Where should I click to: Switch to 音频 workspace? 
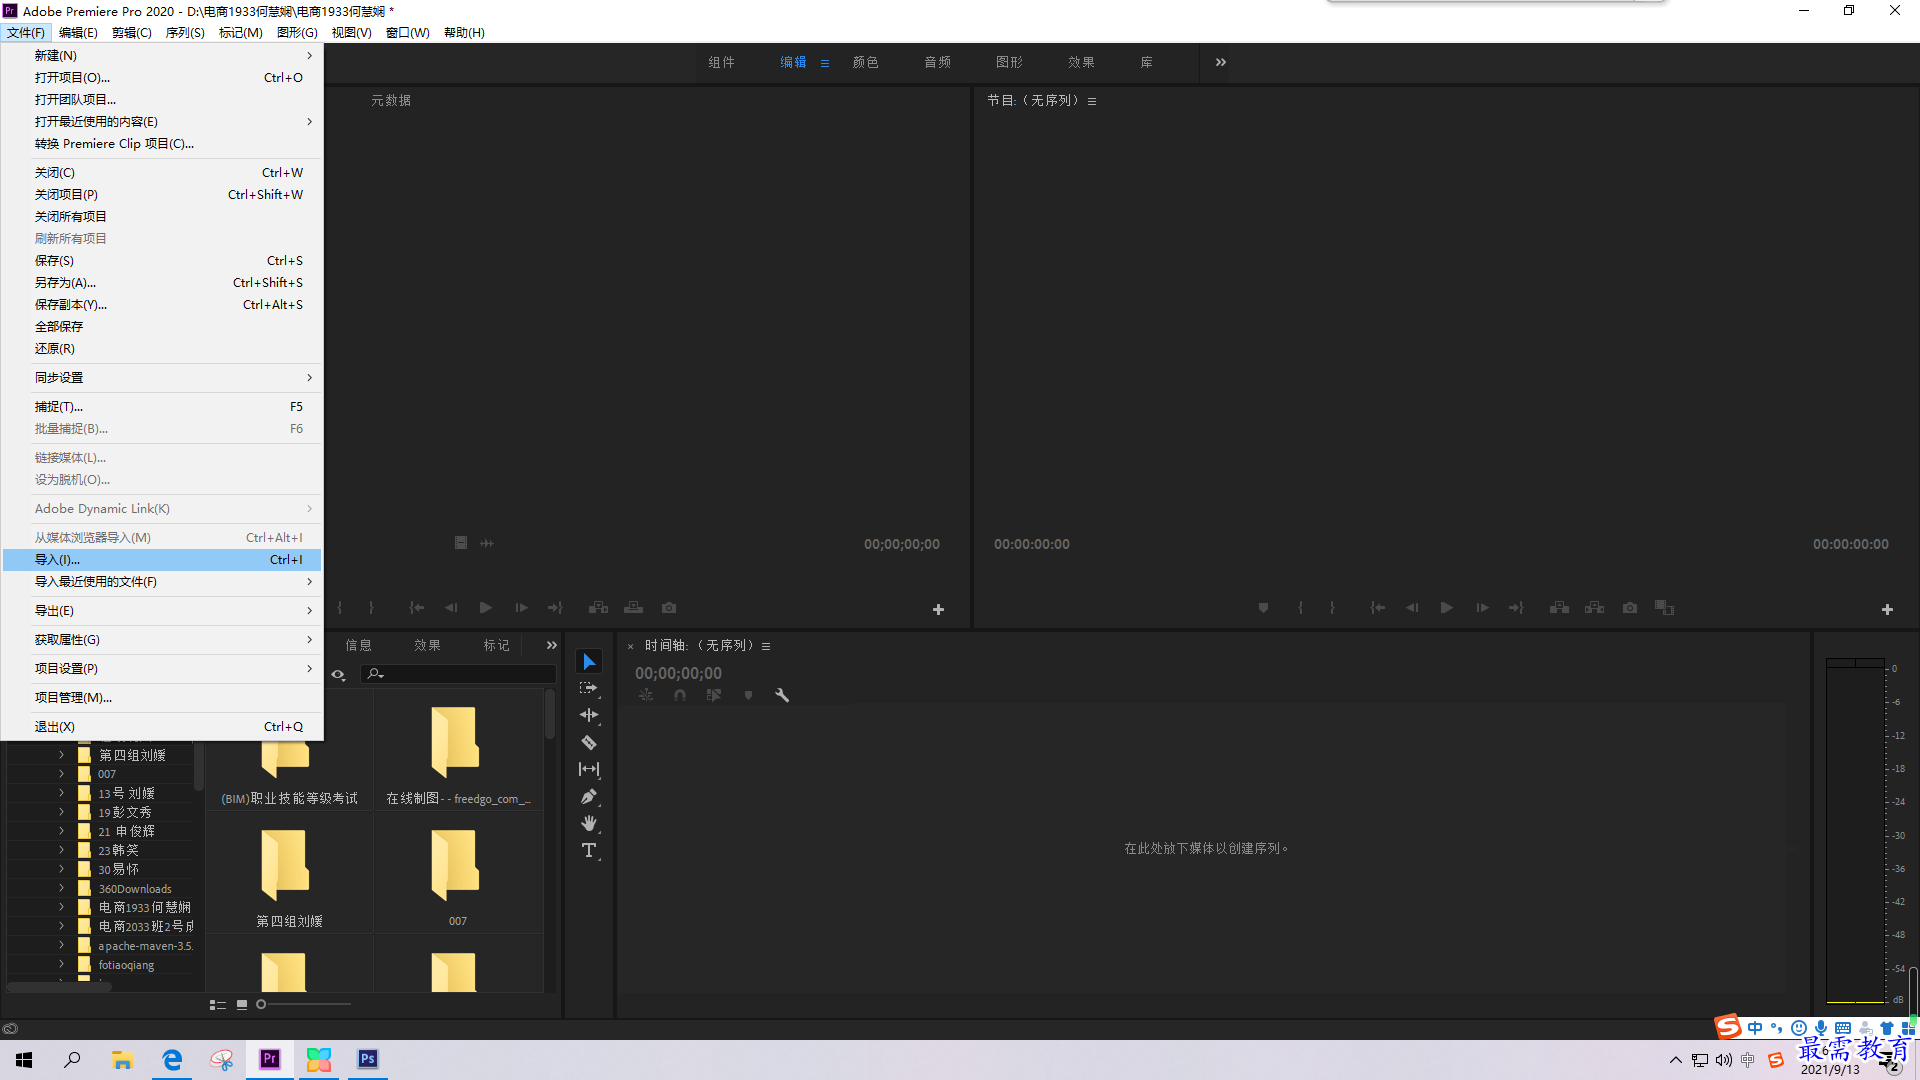pyautogui.click(x=938, y=62)
